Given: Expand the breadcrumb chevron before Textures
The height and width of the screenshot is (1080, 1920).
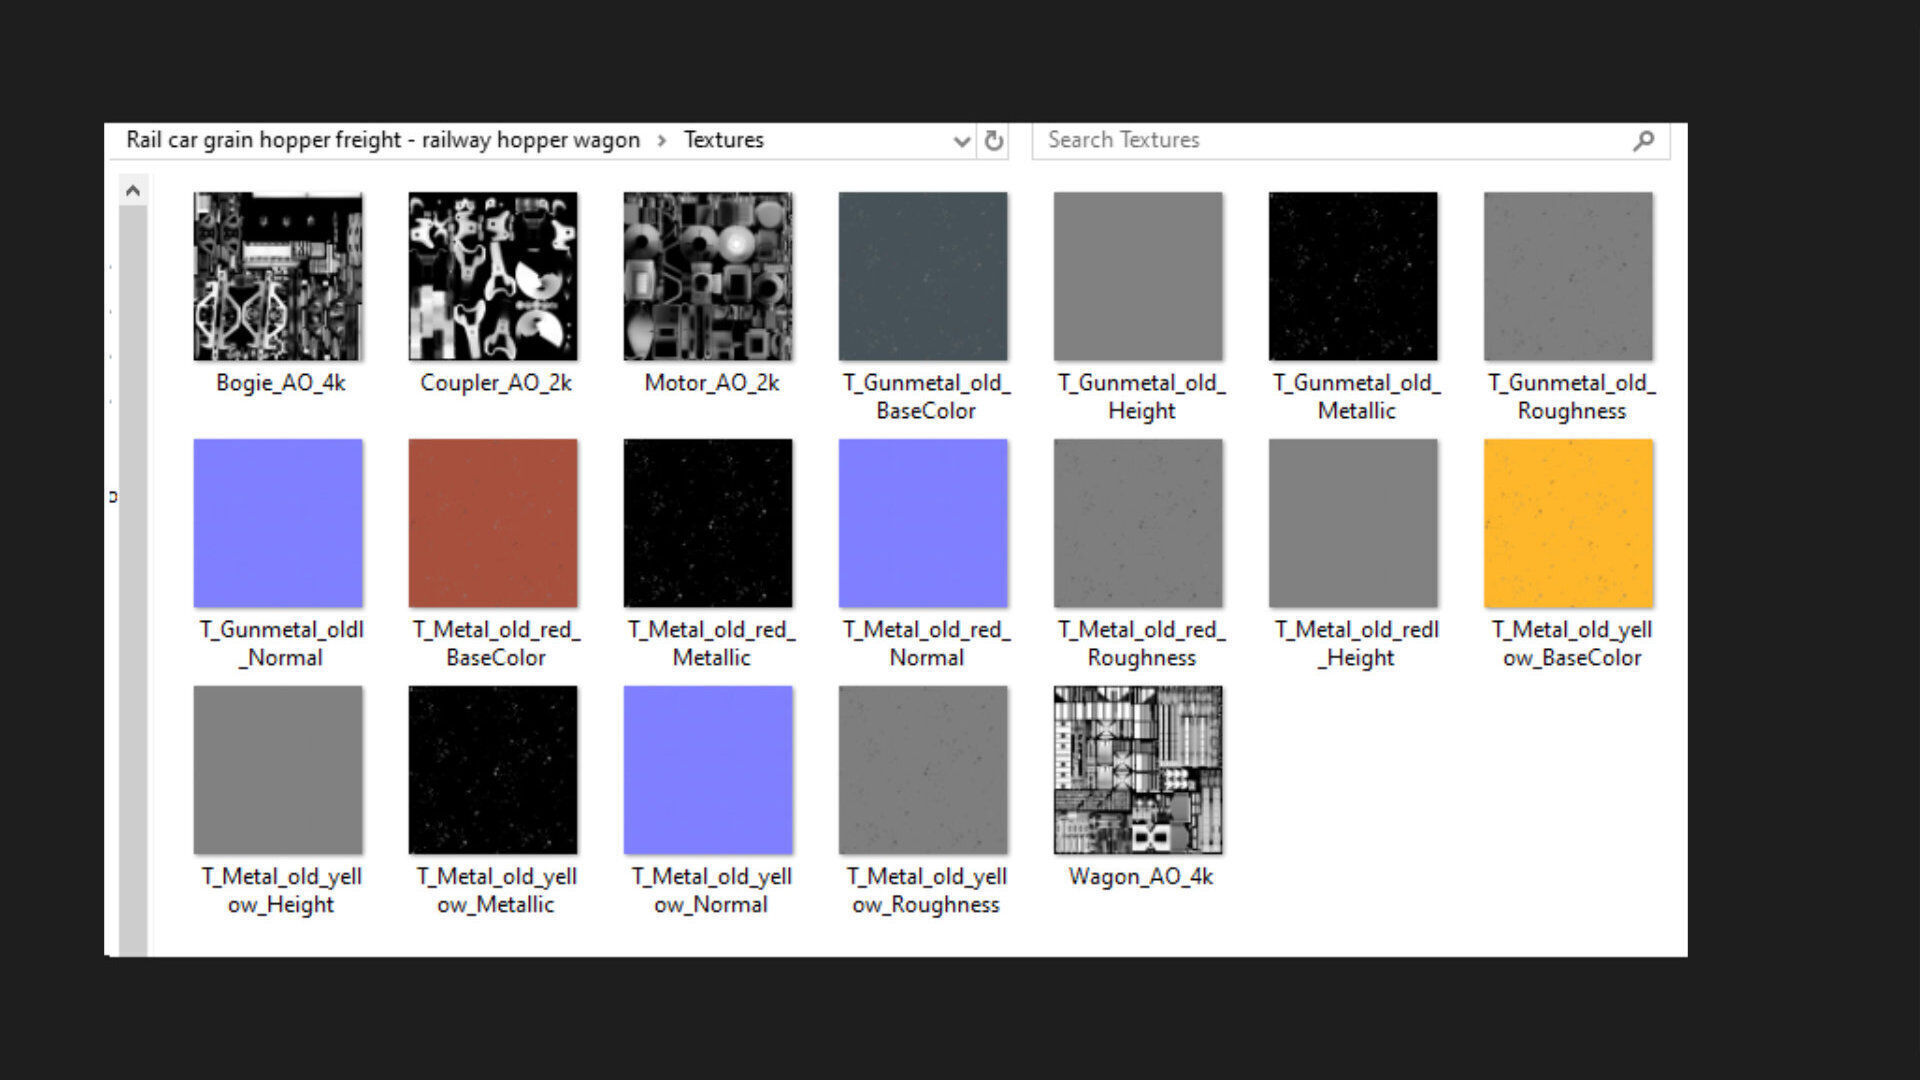Looking at the screenshot, I should [x=662, y=141].
